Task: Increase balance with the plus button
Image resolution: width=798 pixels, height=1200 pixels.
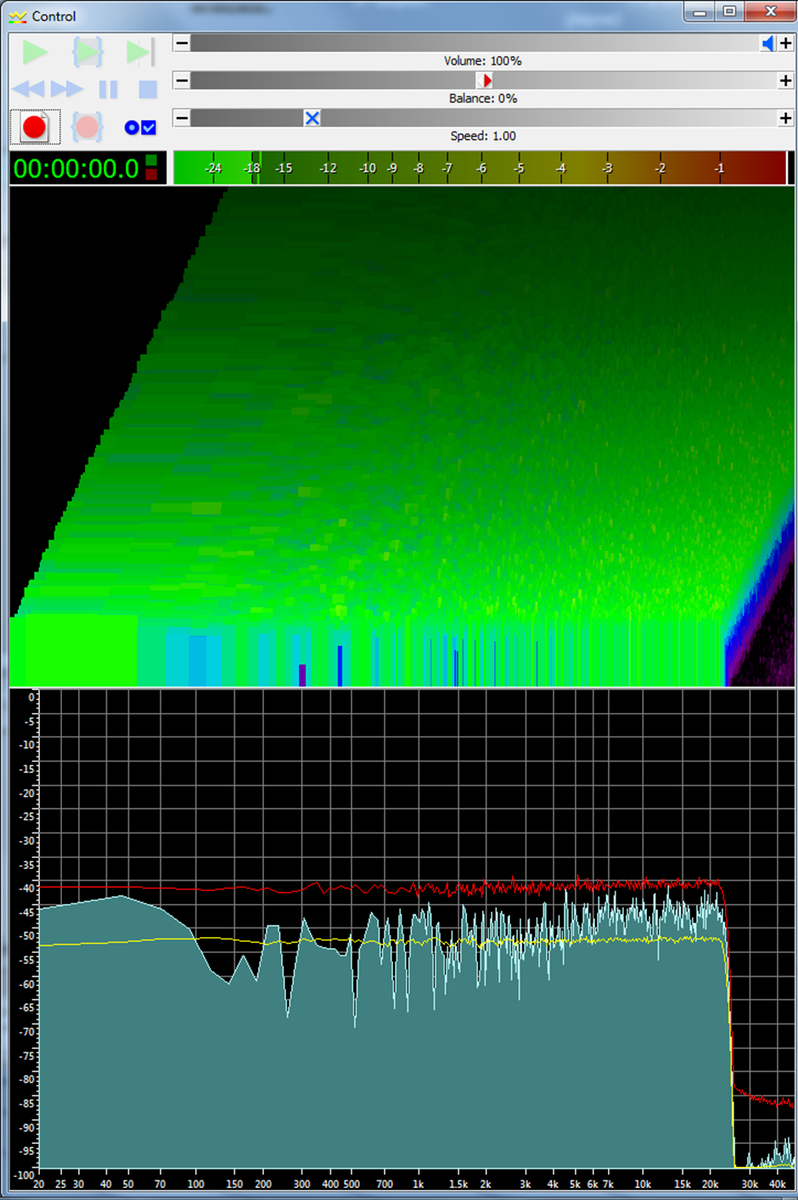Action: pos(786,80)
